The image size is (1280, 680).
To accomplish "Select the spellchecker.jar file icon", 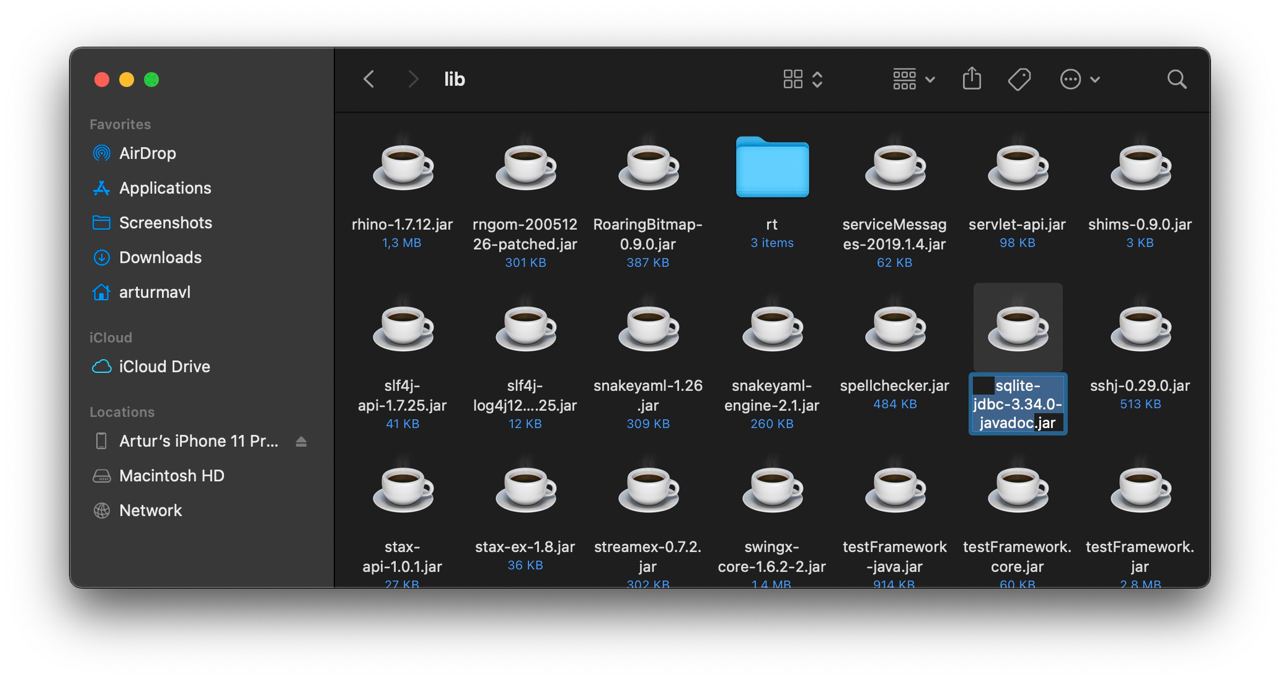I will pyautogui.click(x=895, y=327).
